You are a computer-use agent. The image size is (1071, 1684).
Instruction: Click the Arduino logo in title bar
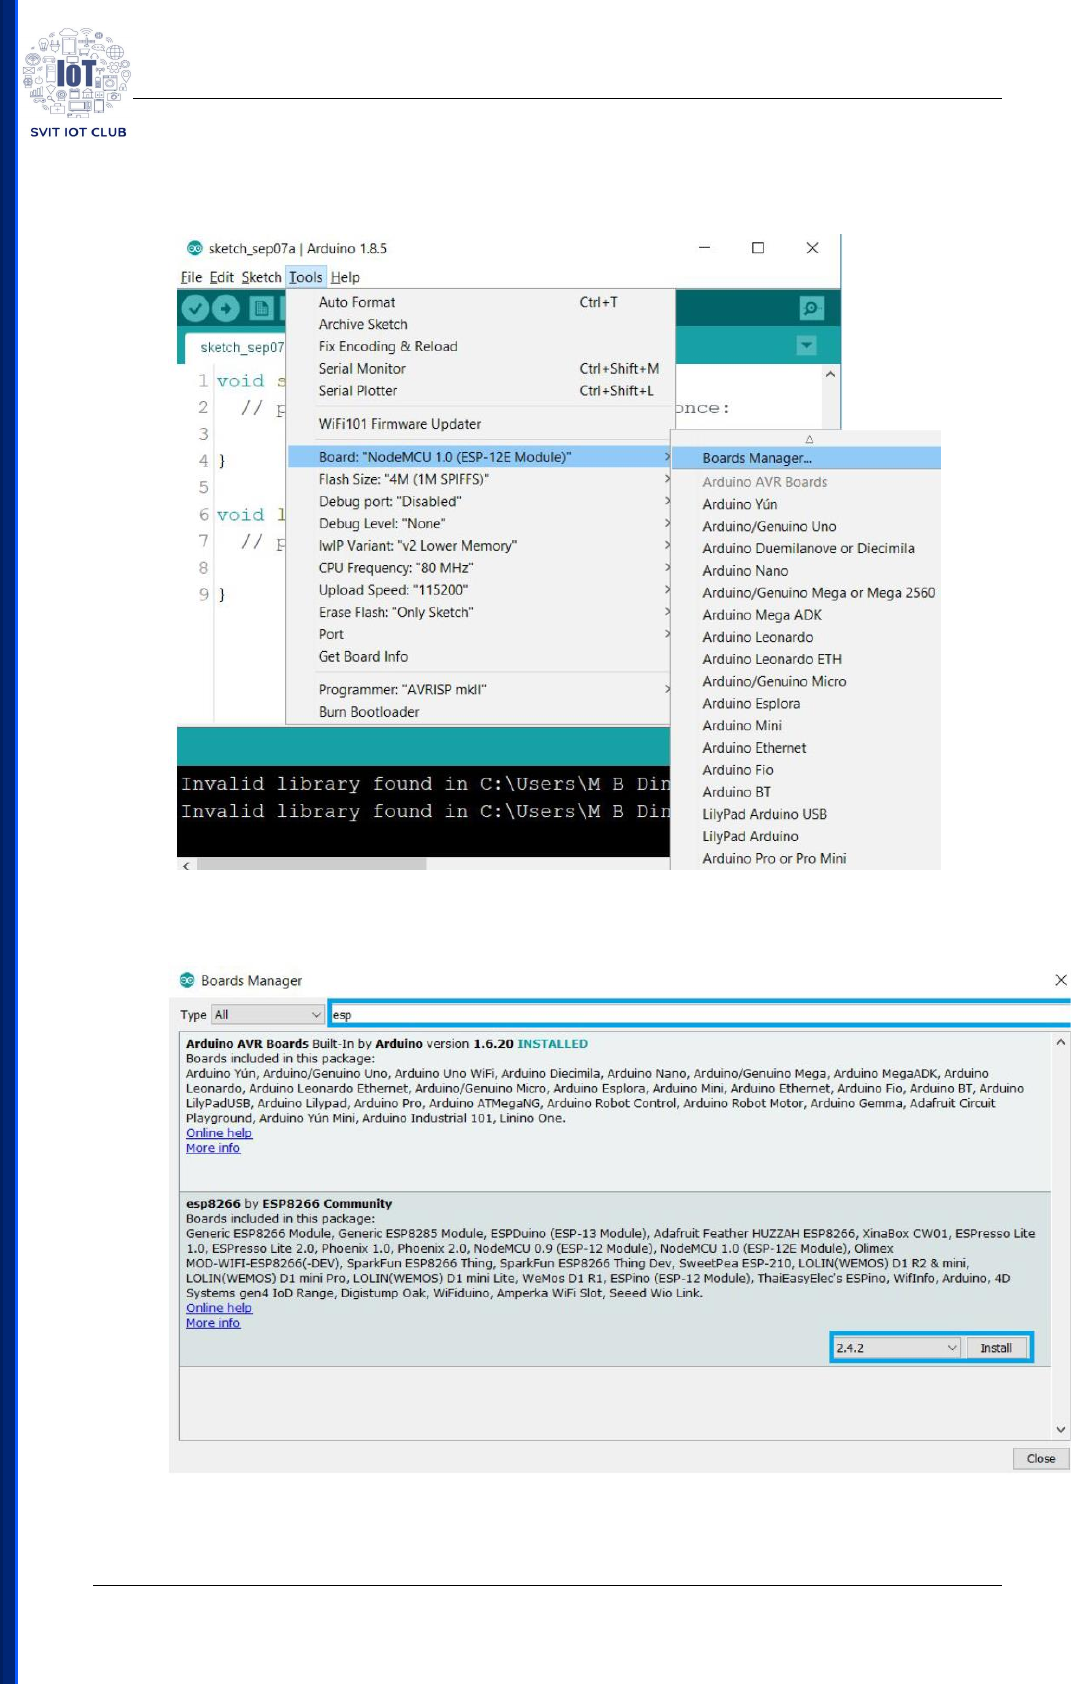pyautogui.click(x=195, y=248)
